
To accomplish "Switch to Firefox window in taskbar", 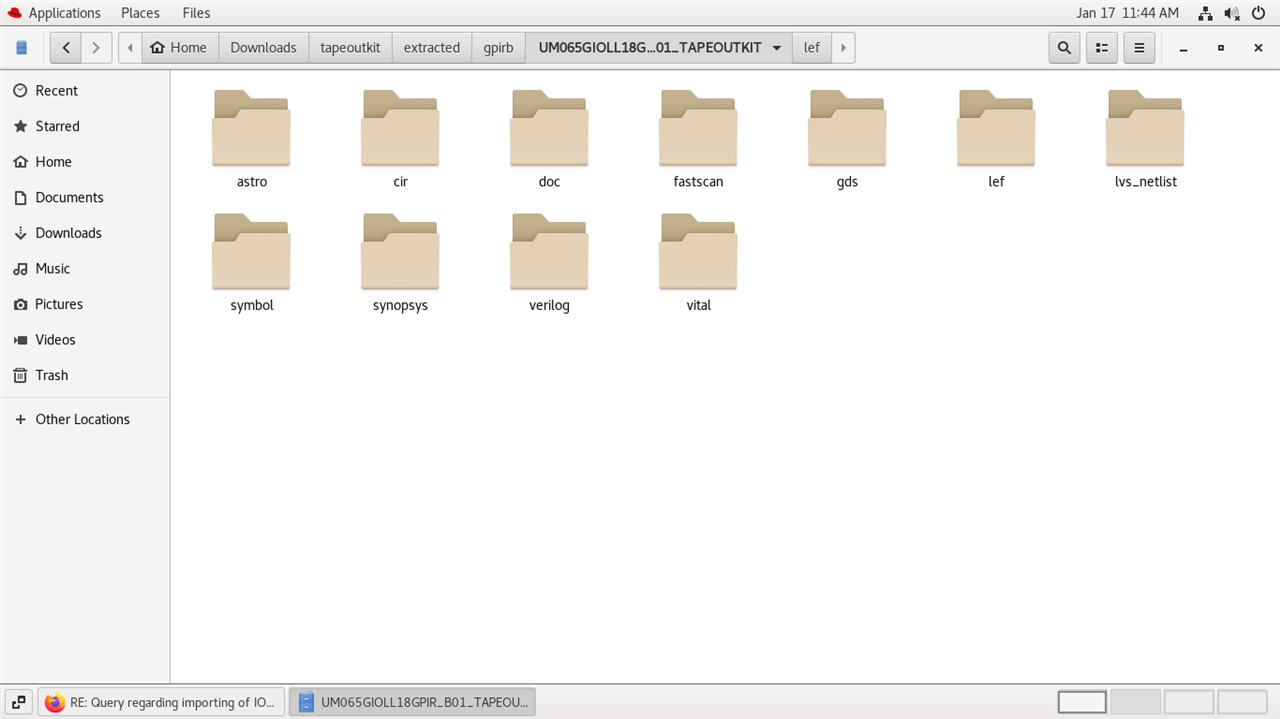I will (x=160, y=702).
